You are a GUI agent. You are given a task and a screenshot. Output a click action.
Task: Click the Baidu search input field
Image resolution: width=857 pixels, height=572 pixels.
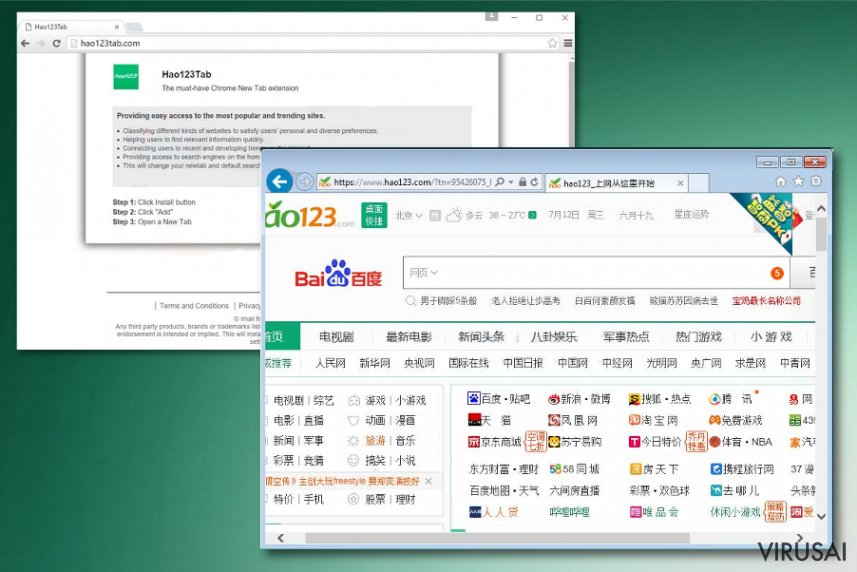coord(596,272)
